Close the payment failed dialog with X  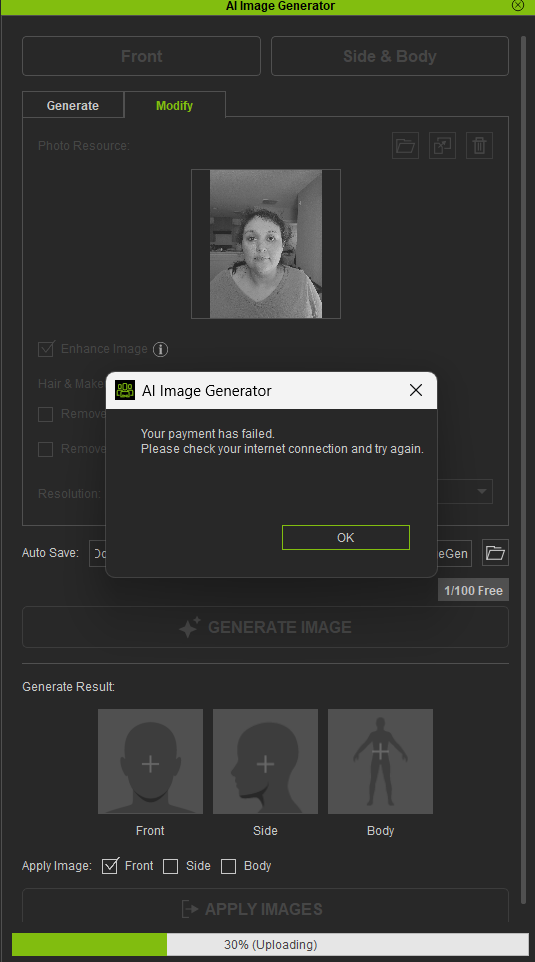416,390
